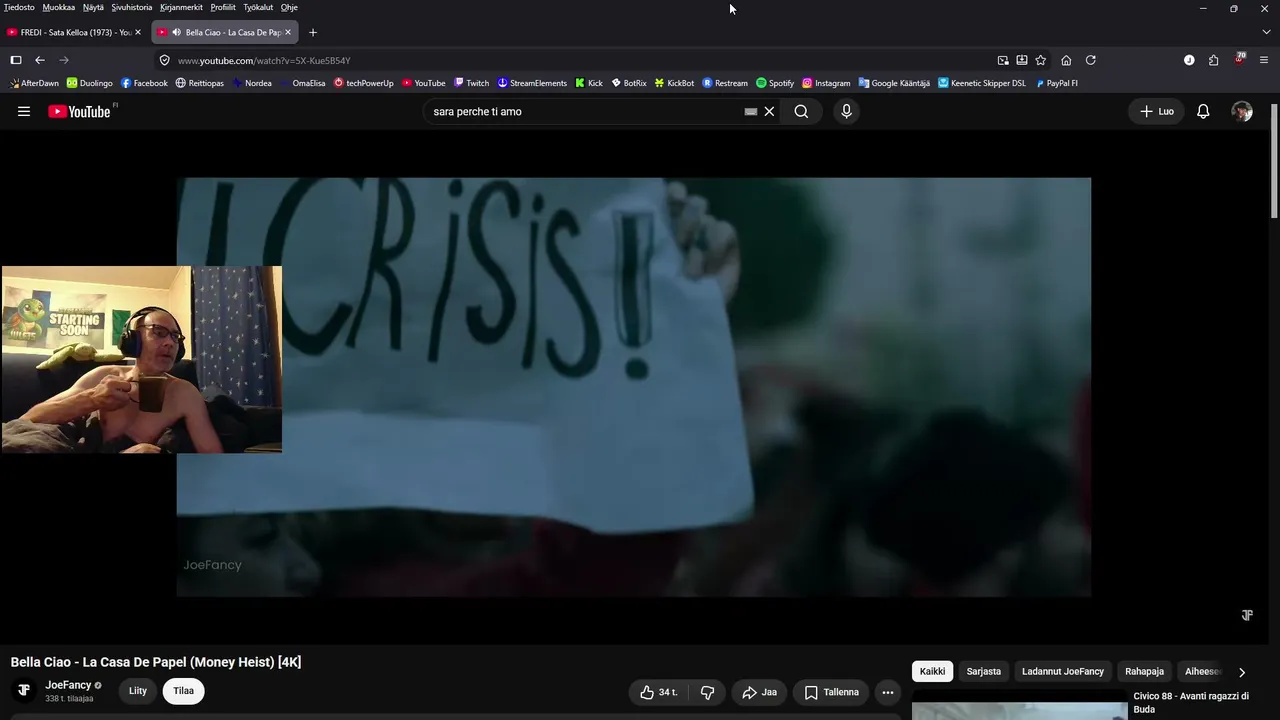This screenshot has height=720, width=1280.
Task: Click the browser address bar URL
Action: click(264, 60)
